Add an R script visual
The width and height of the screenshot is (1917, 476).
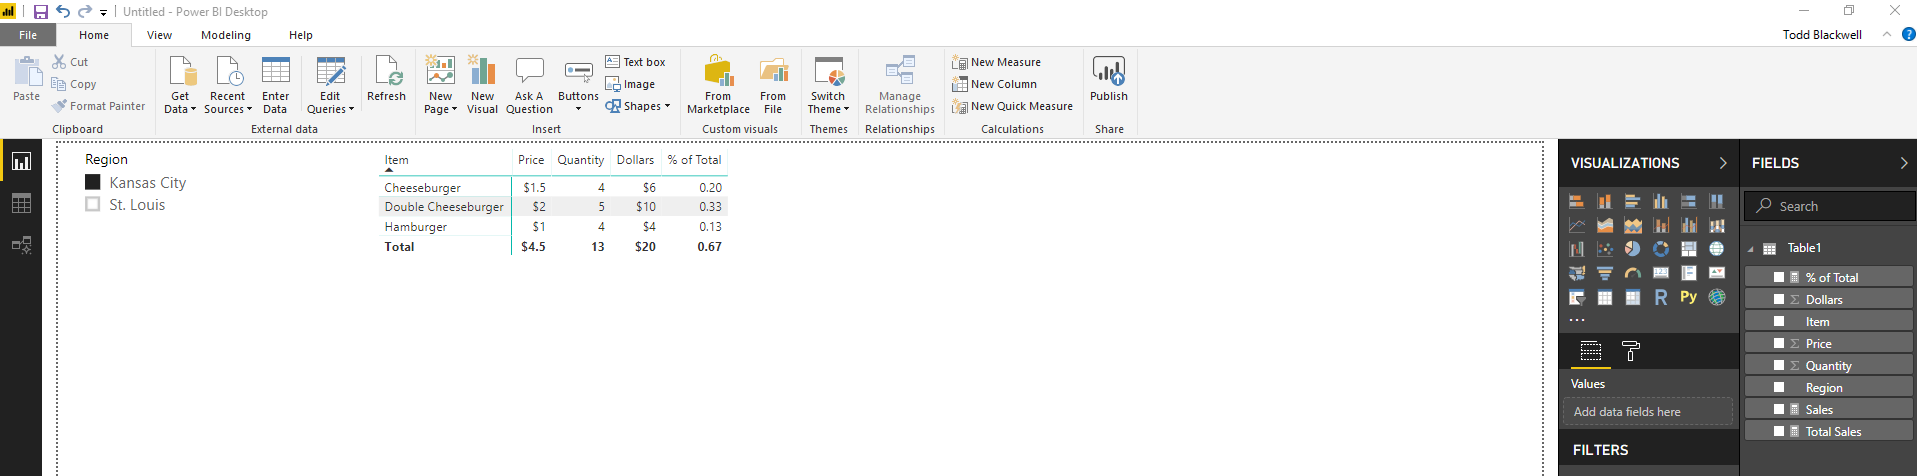[1661, 297]
